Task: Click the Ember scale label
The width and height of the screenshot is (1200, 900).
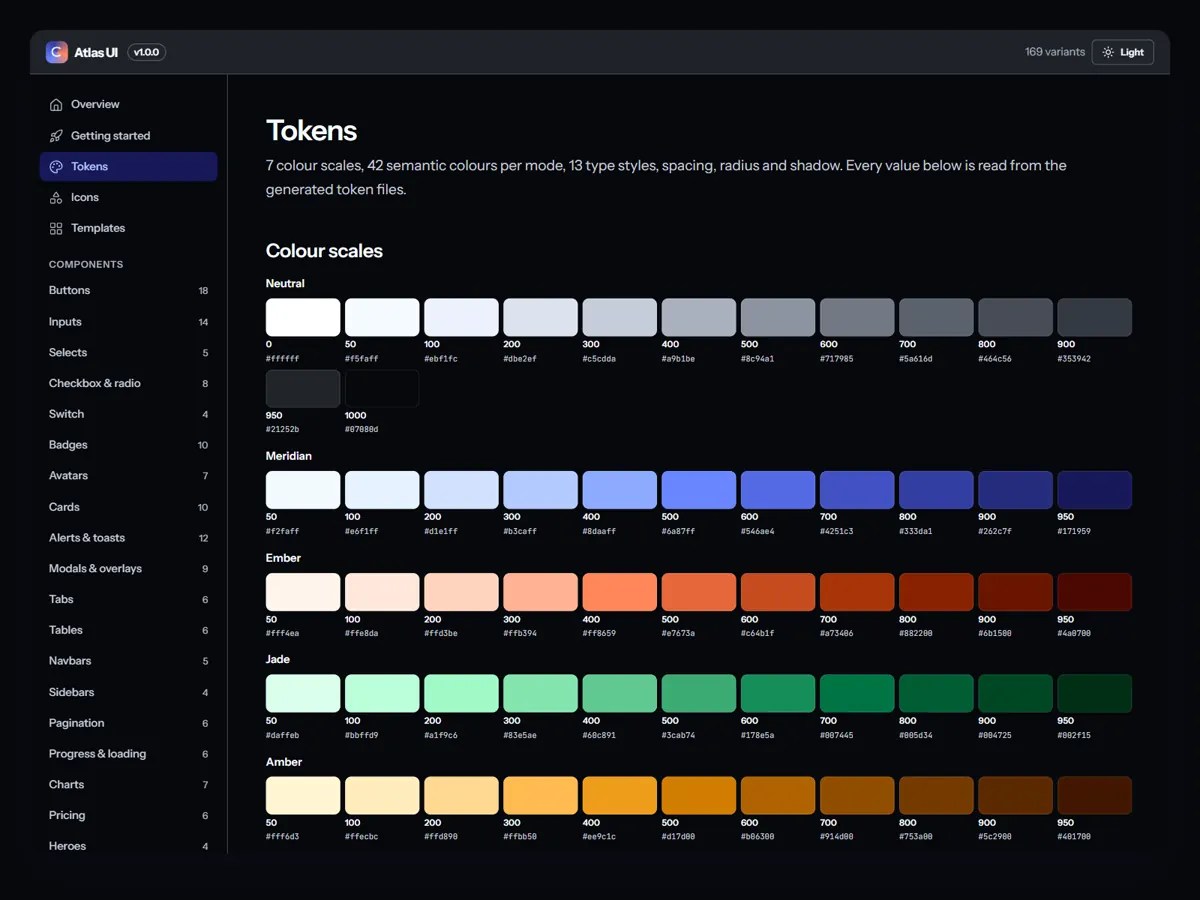Action: (283, 558)
